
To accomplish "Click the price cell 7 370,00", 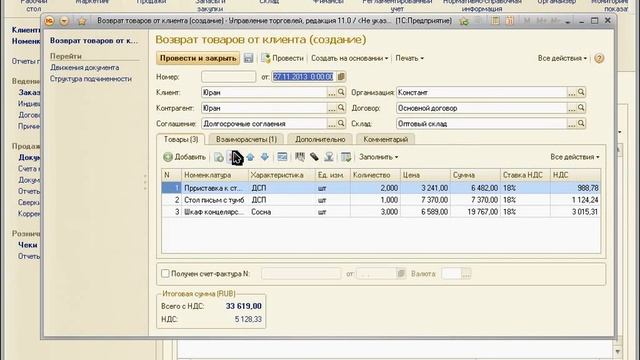I will click(x=425, y=200).
